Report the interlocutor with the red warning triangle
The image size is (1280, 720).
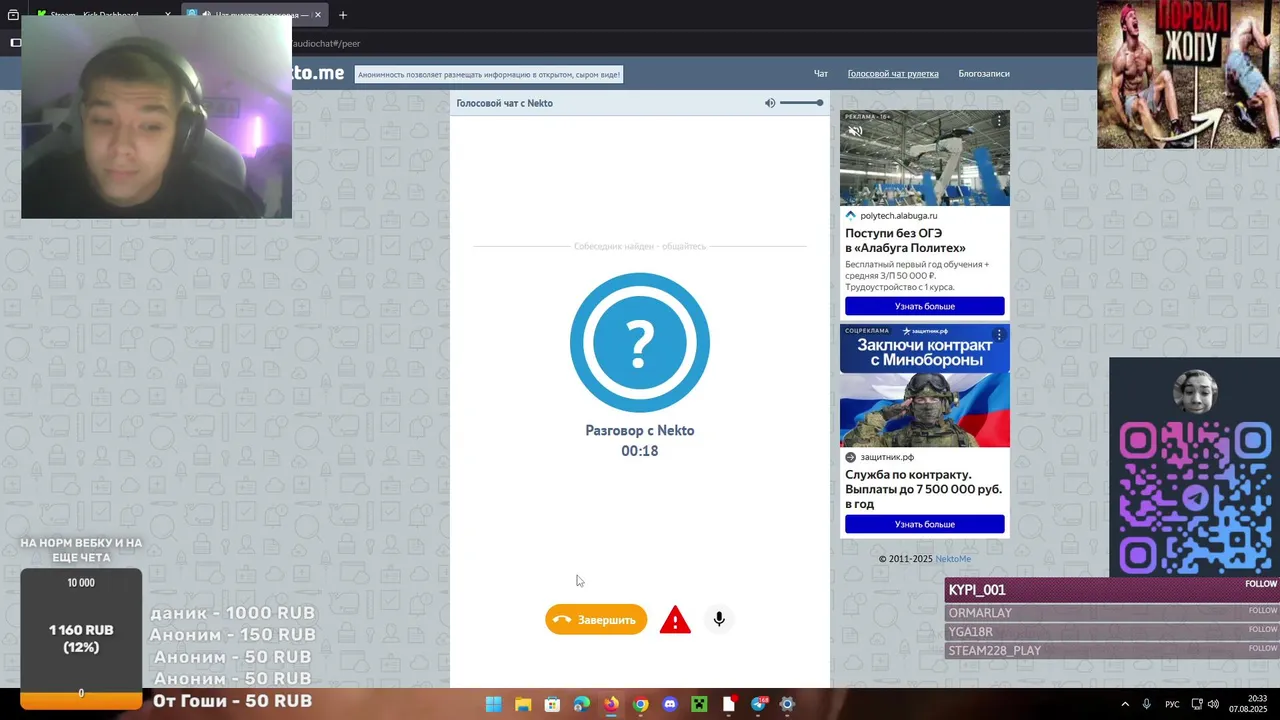pyautogui.click(x=675, y=620)
